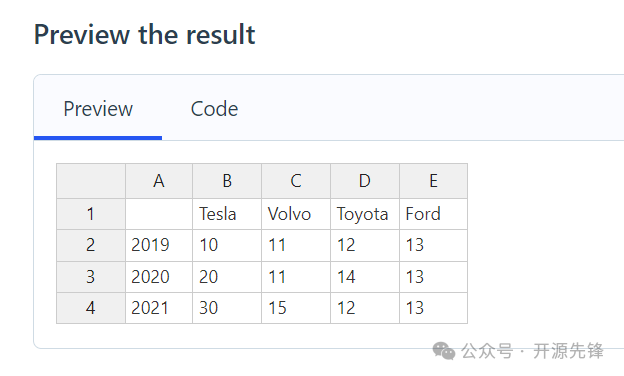Viewport: 624px width, 376px height.
Task: Select the 2019 cell
Action: tap(159, 245)
